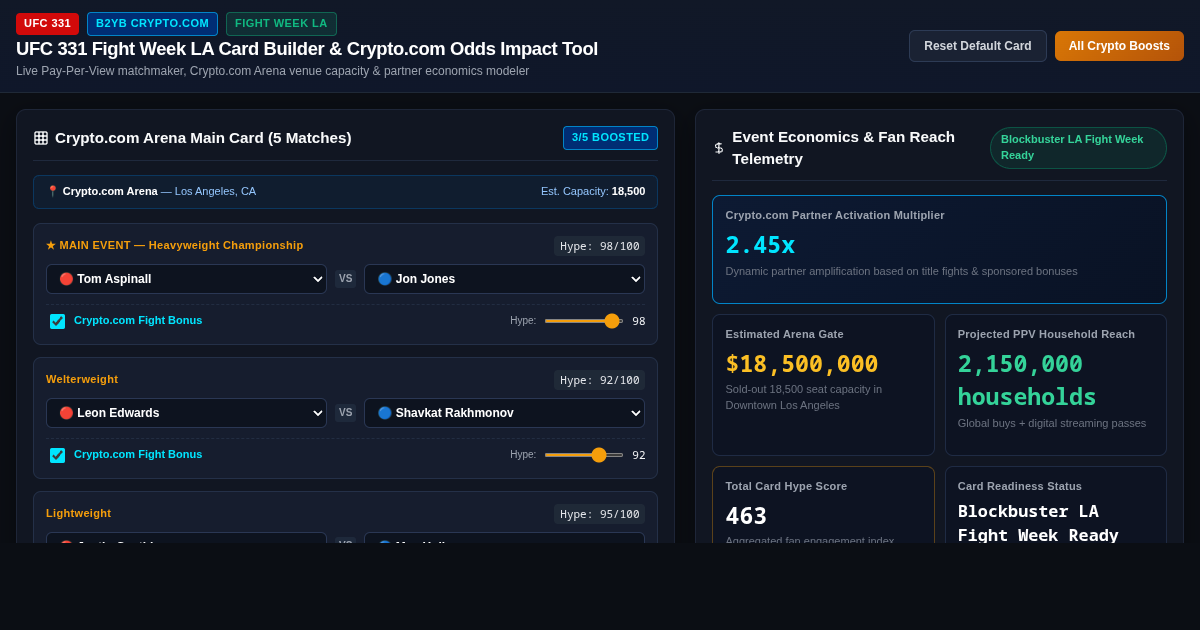Click the Lightweight bout heading
This screenshot has height=630, width=1200.
(x=79, y=514)
